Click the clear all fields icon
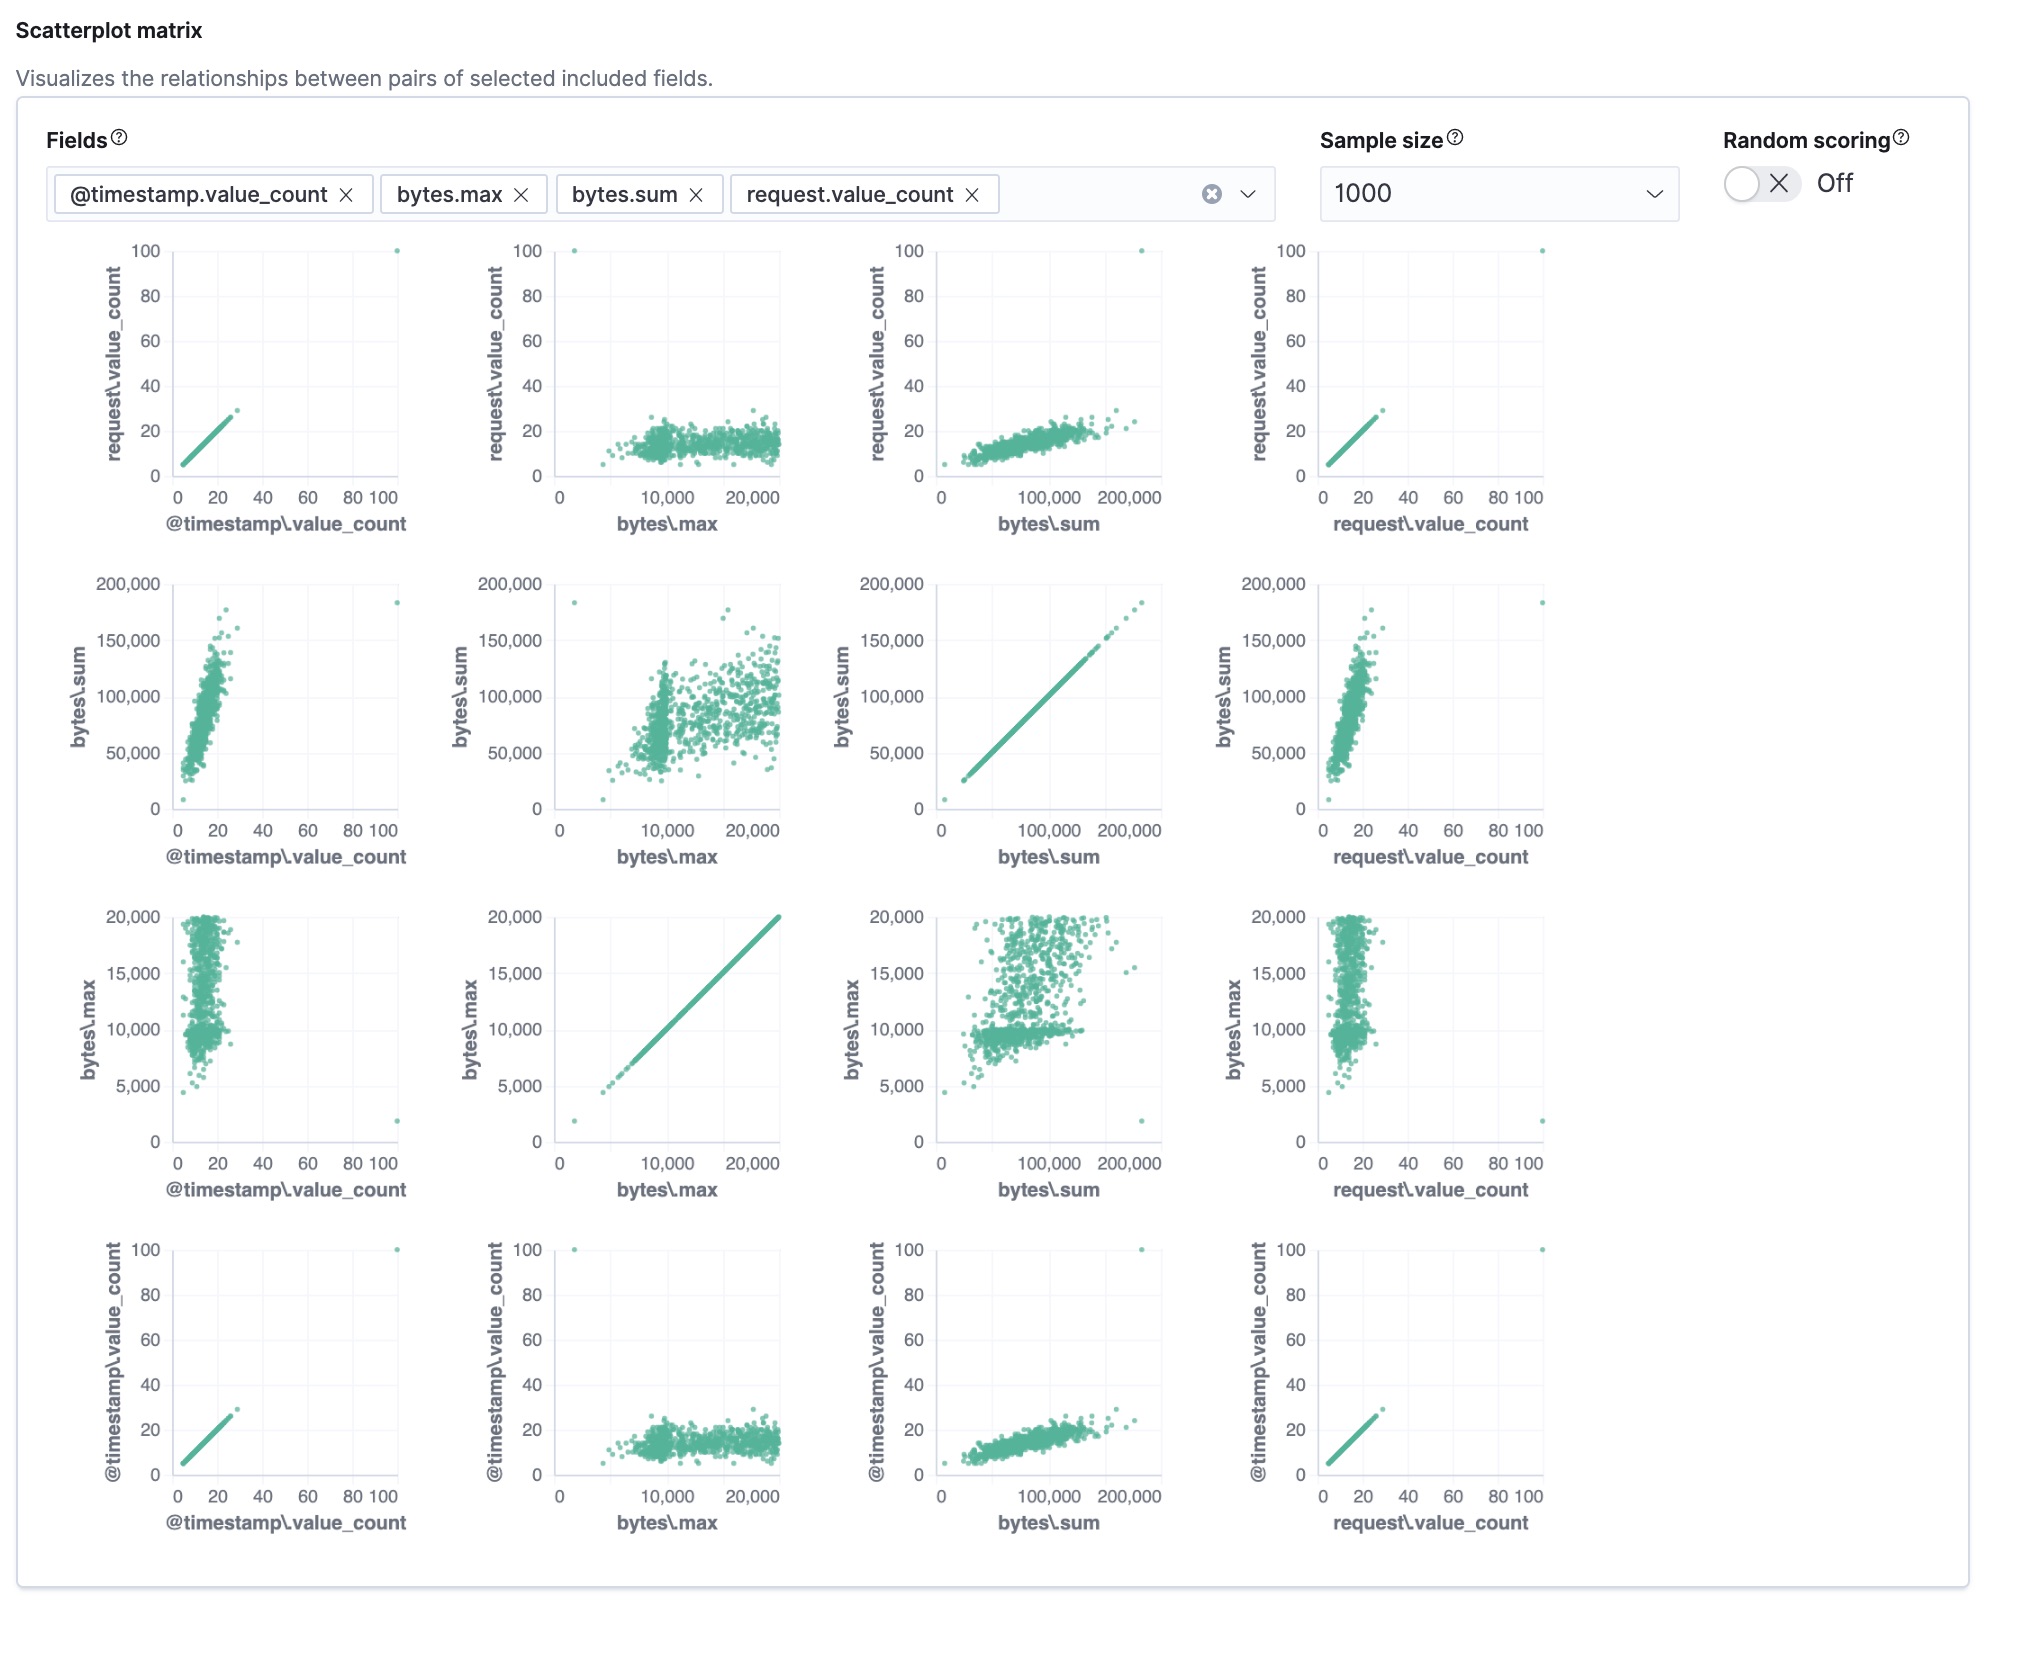Viewport: 2018px width, 1654px height. tap(1212, 193)
